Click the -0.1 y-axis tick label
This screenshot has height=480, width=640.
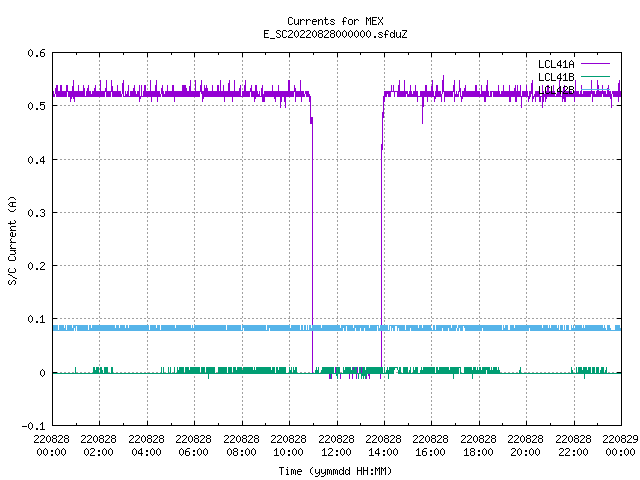click(x=33, y=426)
